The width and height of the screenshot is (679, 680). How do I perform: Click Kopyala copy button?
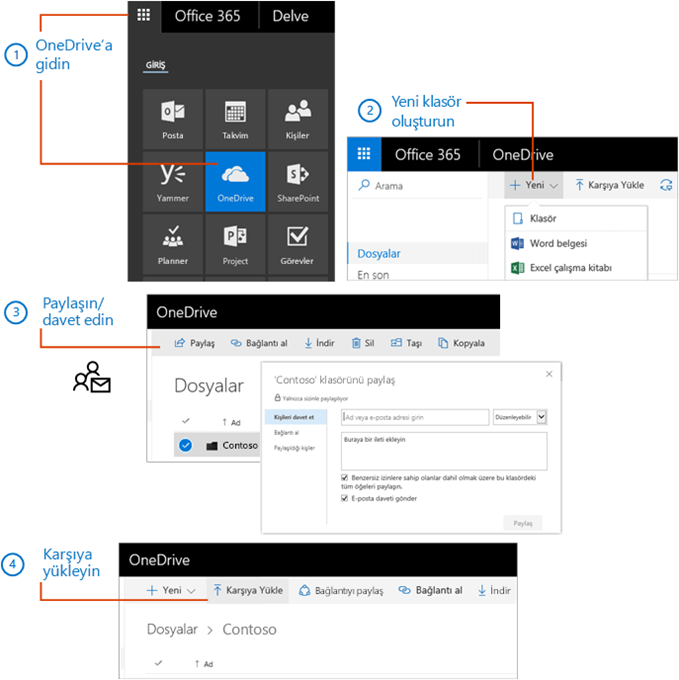coord(461,343)
